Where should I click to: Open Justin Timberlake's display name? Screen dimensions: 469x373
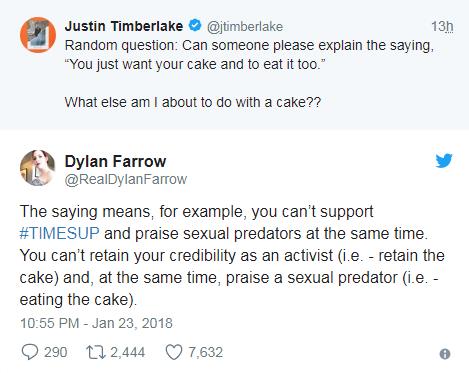pos(124,26)
